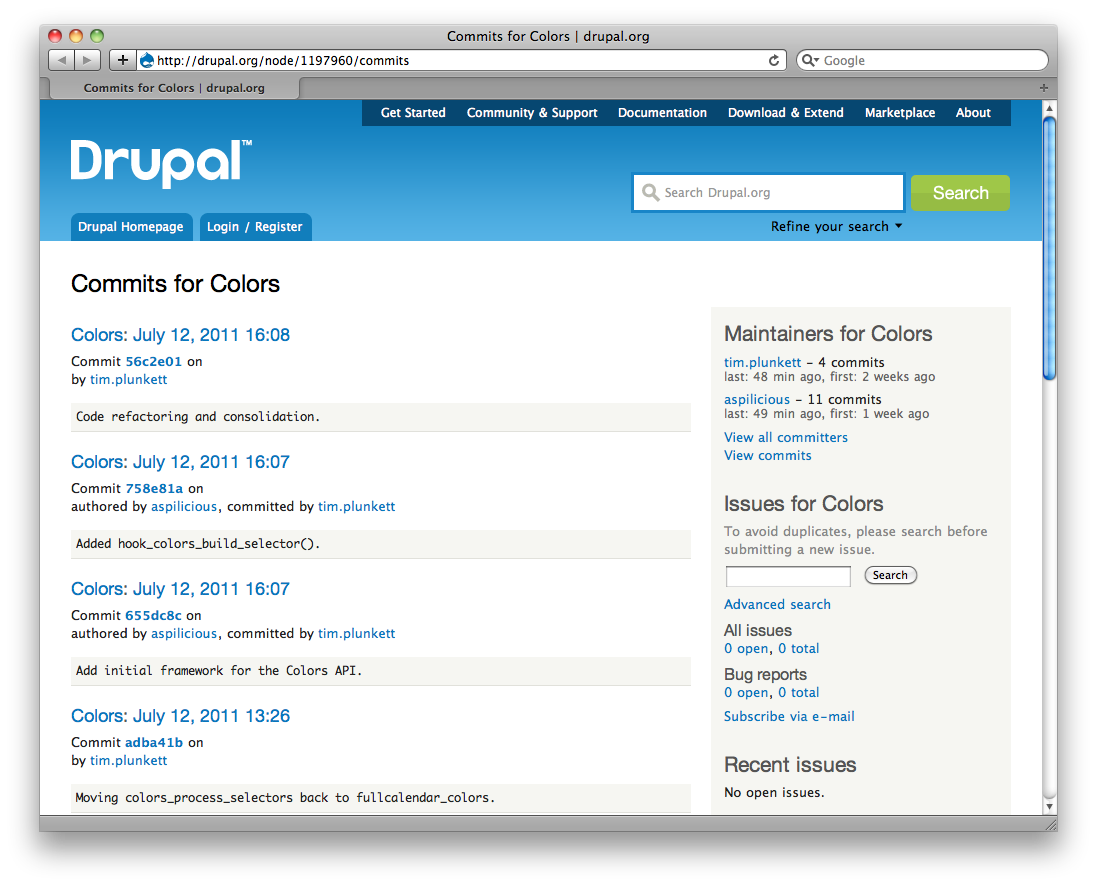
Task: Add bookmark with the plus button
Action: [x=122, y=60]
